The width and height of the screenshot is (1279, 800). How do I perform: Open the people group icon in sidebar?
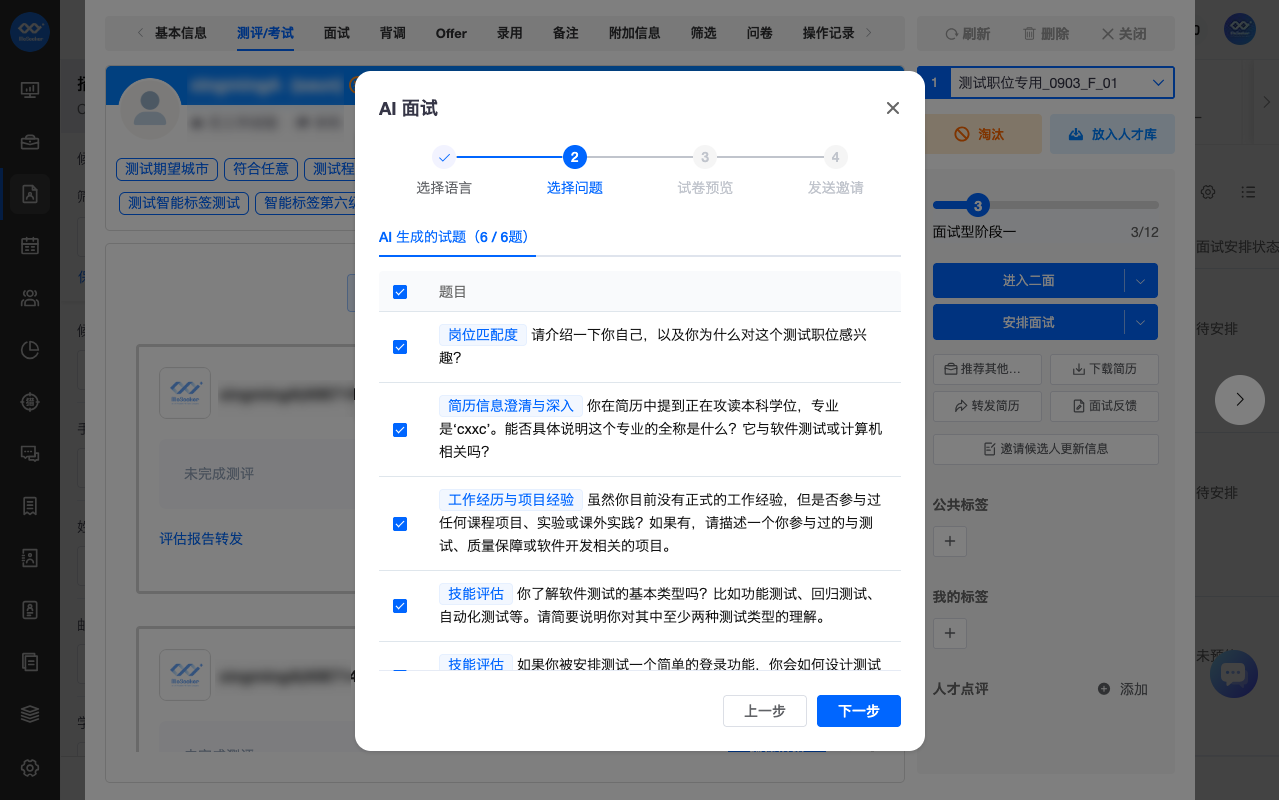[30, 297]
